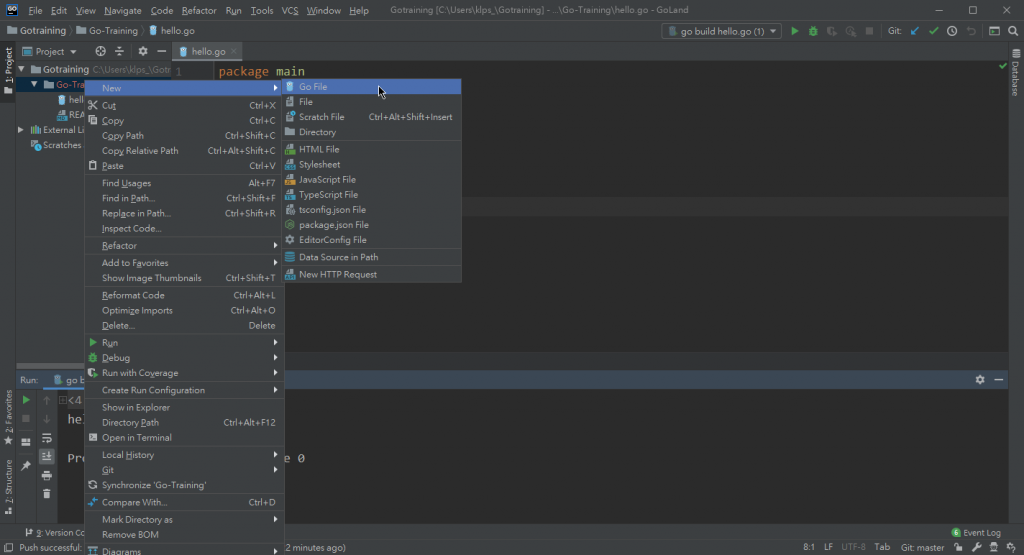Image resolution: width=1024 pixels, height=555 pixels.
Task: Open the VCS menu
Action: 289,10
